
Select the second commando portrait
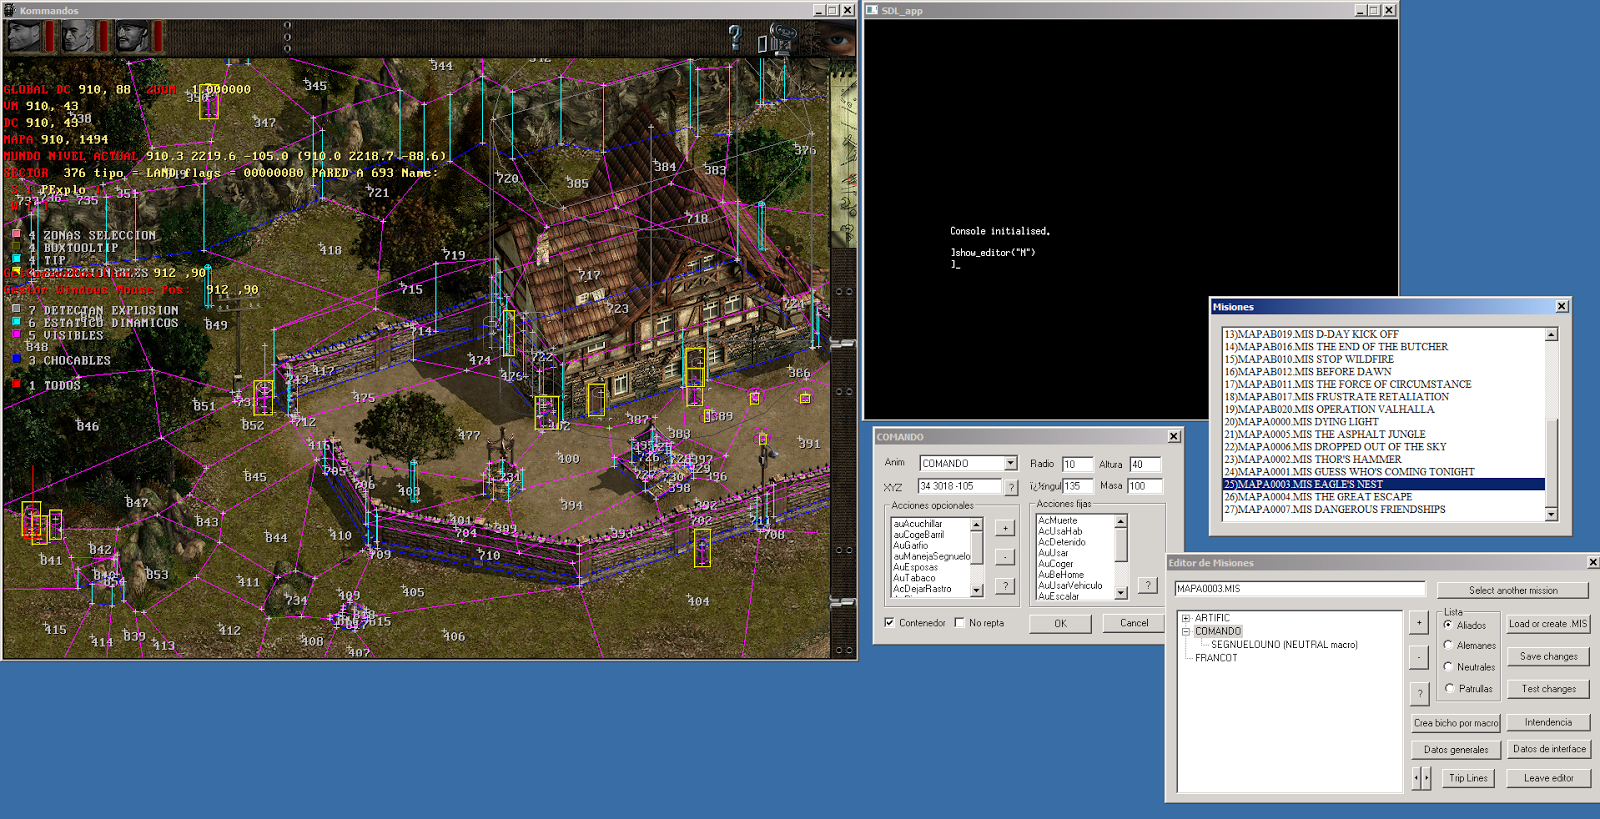78,37
